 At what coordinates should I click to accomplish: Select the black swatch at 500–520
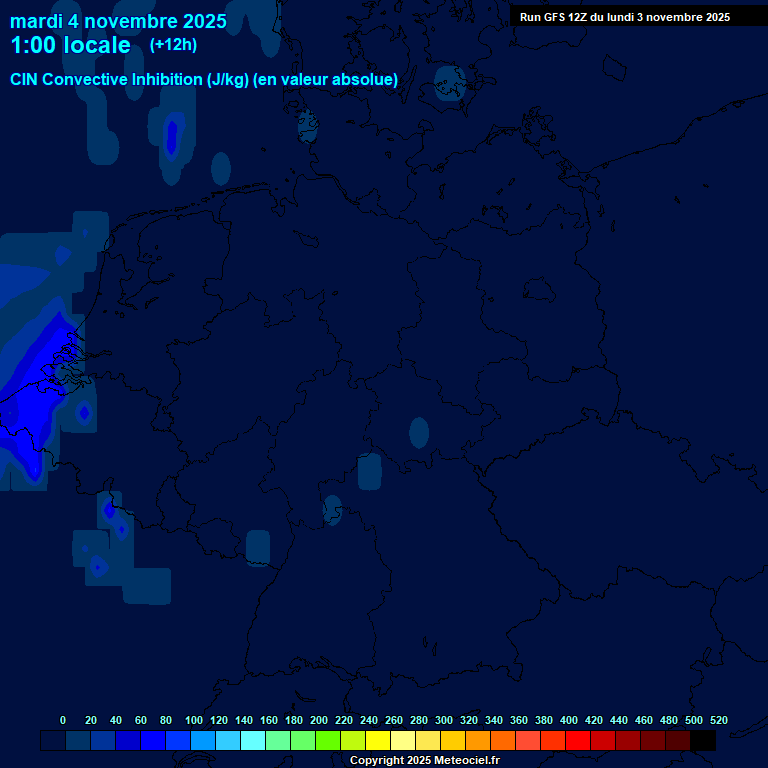click(703, 741)
